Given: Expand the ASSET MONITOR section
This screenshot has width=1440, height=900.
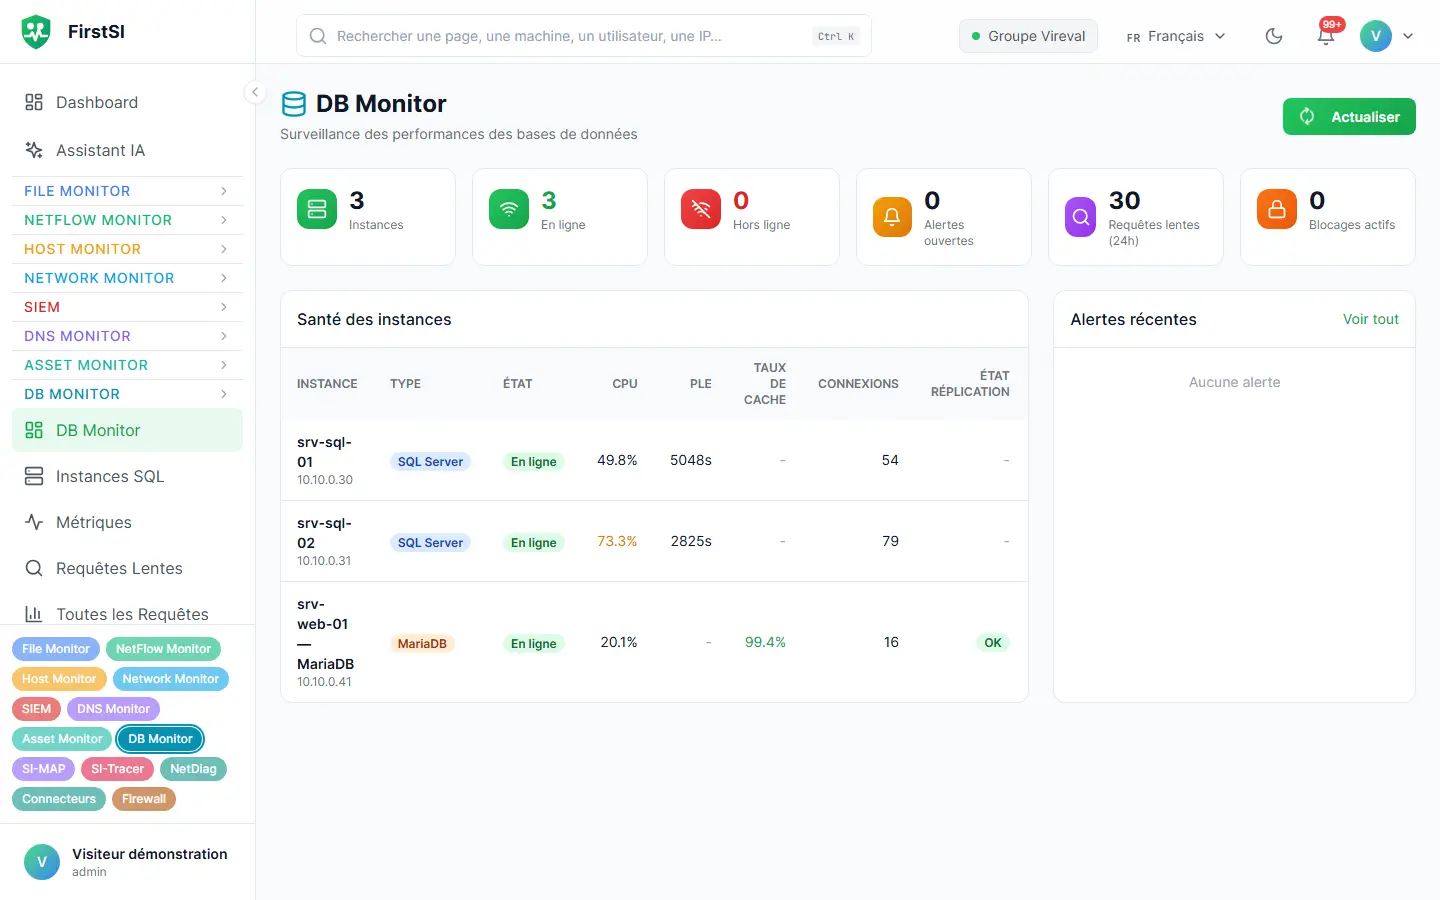Looking at the screenshot, I should [x=127, y=365].
